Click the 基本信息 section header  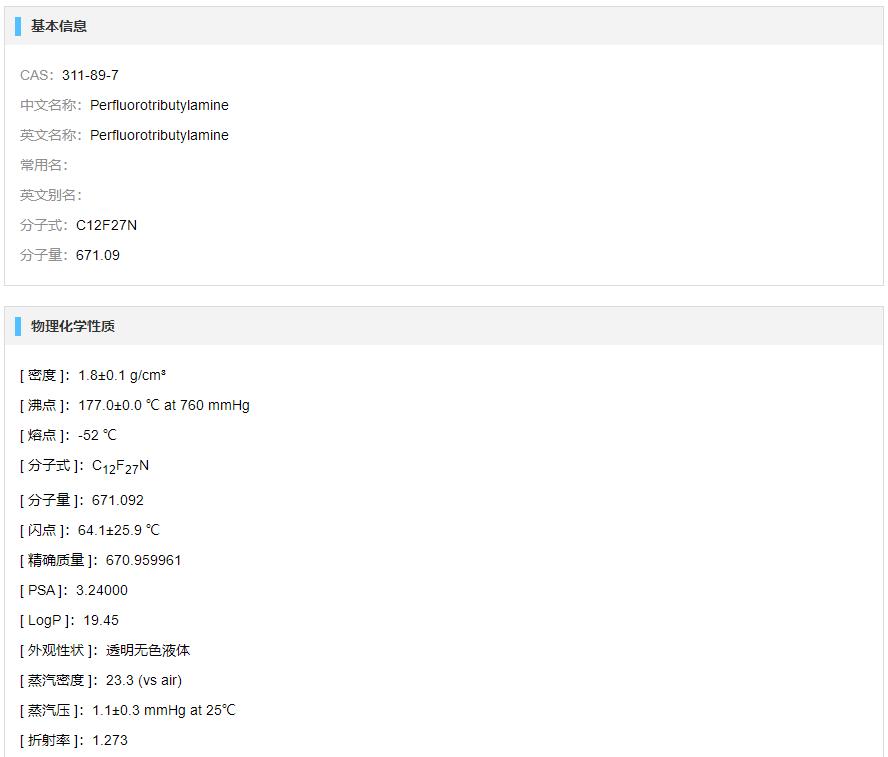pos(58,26)
